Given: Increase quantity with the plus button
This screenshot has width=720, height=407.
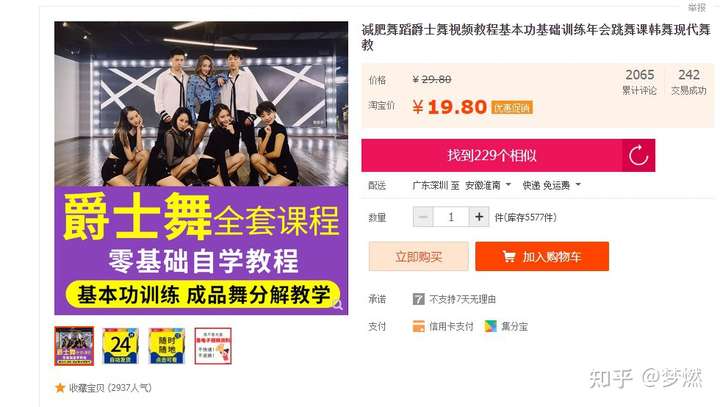Looking at the screenshot, I should point(479,217).
